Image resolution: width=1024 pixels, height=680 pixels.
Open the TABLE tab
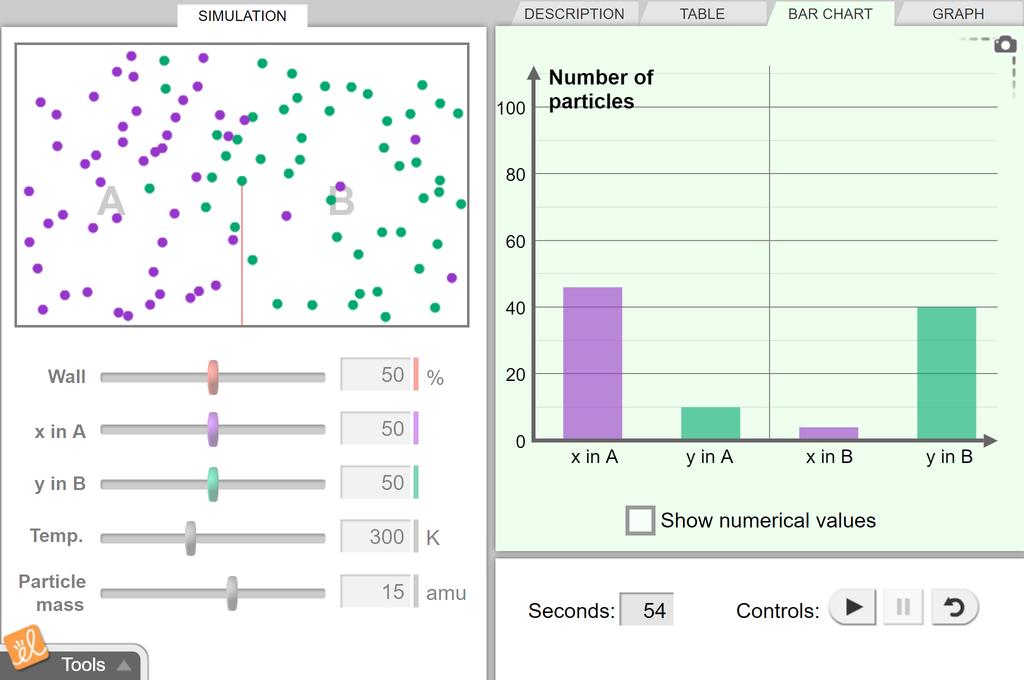702,14
